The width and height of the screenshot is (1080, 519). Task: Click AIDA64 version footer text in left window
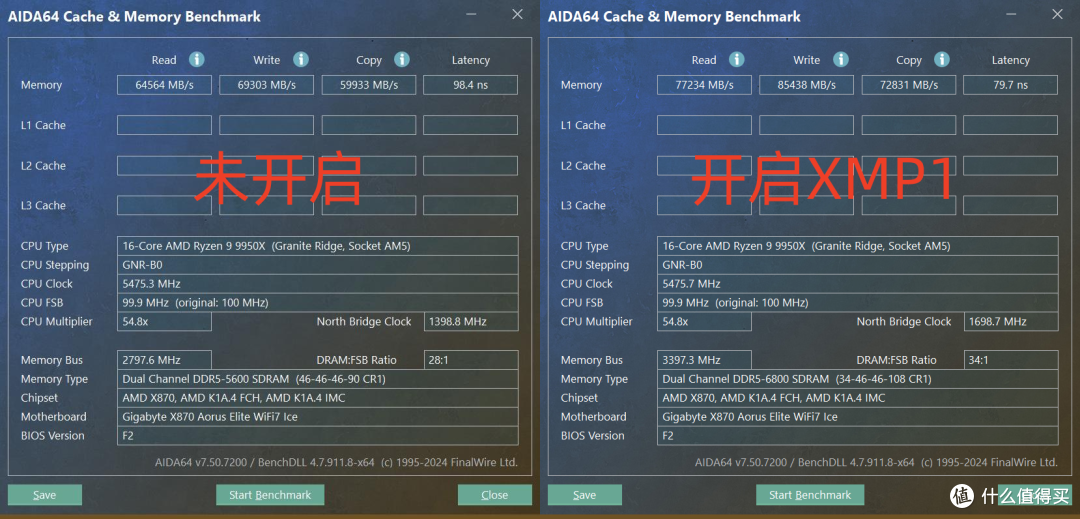(x=336, y=463)
